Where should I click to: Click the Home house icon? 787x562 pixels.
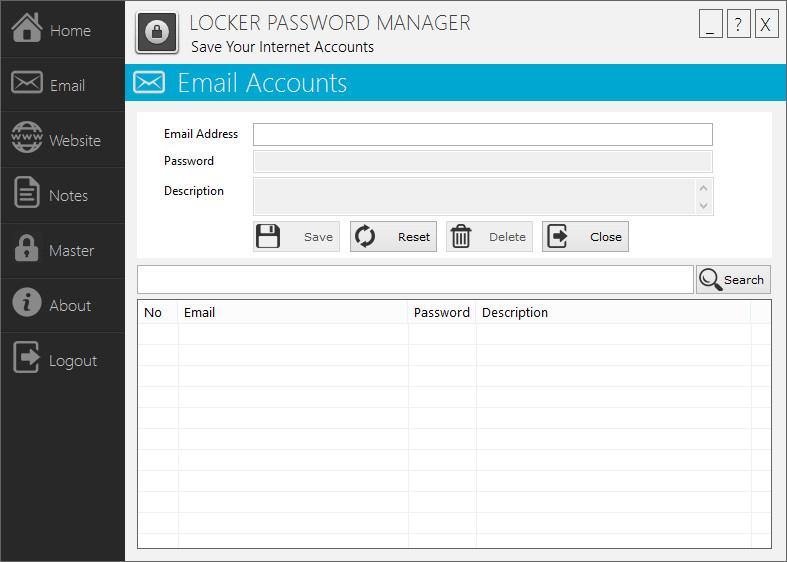(x=27, y=28)
